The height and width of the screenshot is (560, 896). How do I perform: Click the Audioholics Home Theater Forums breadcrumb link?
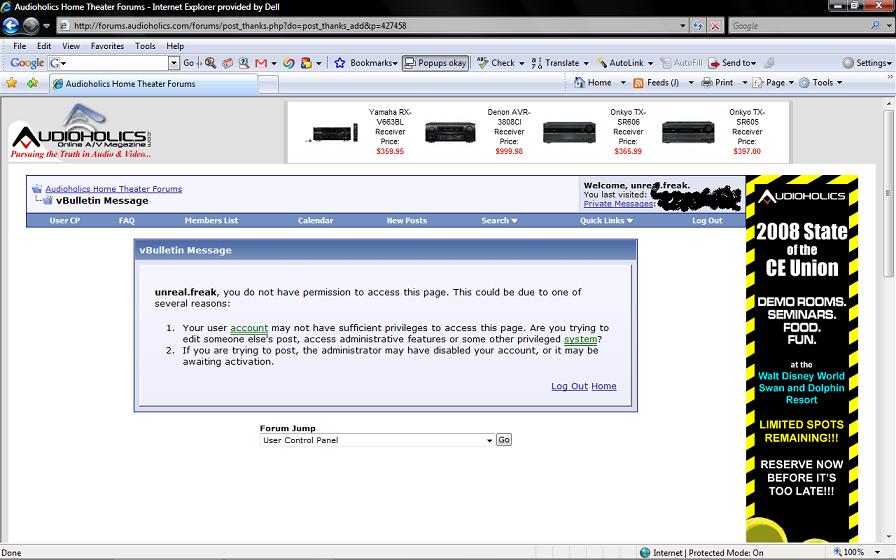[114, 189]
